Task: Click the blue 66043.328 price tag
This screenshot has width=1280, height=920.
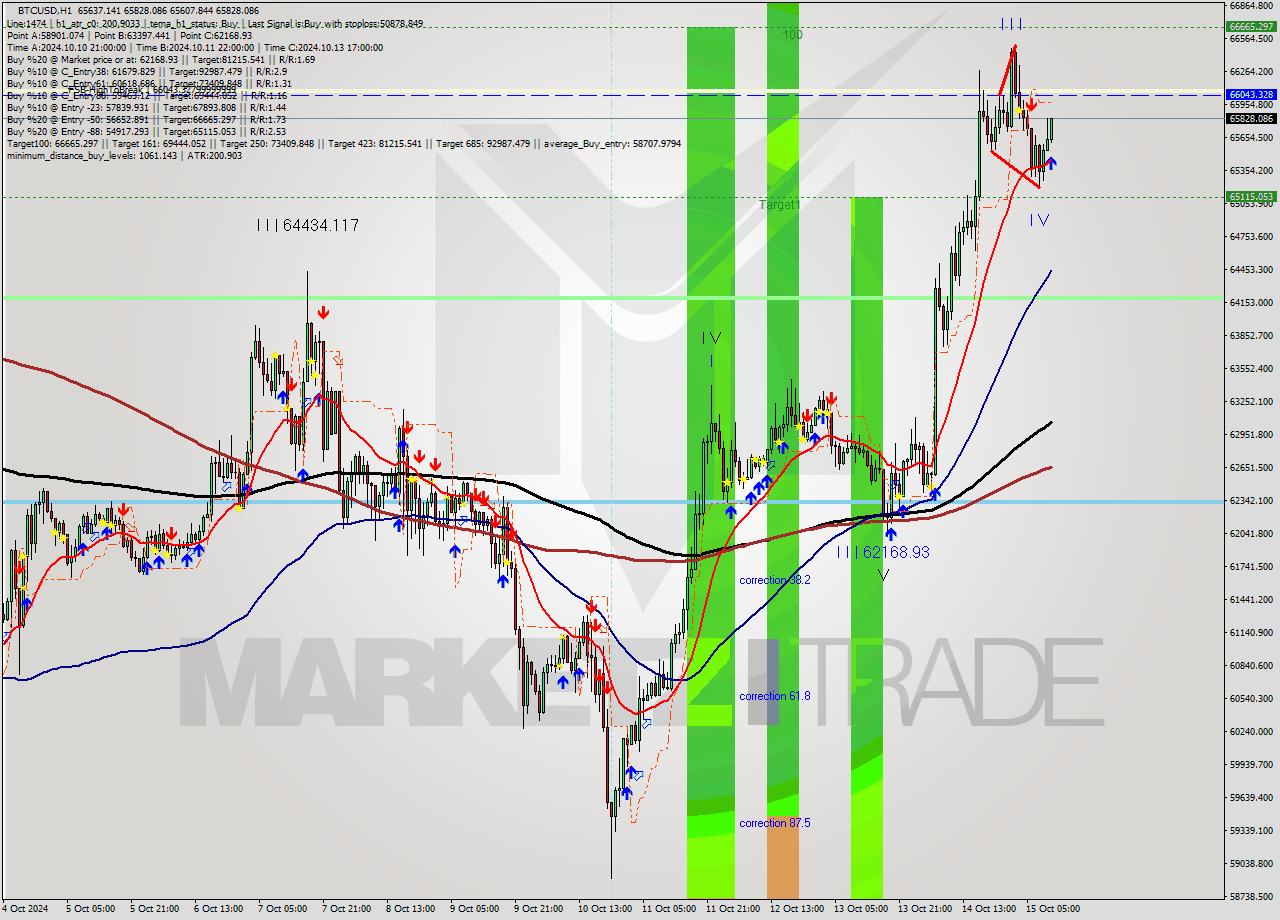Action: [x=1251, y=93]
